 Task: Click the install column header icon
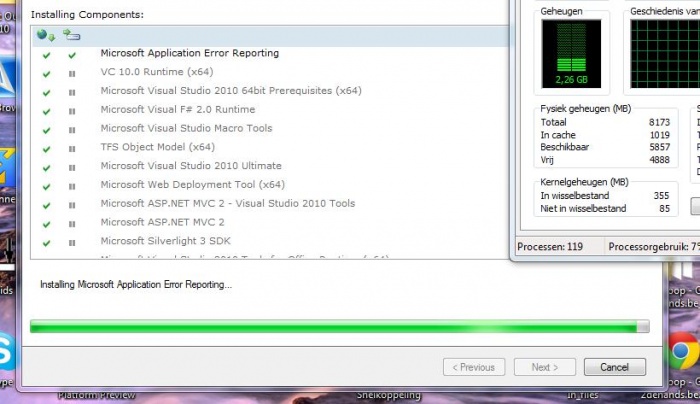coord(71,35)
